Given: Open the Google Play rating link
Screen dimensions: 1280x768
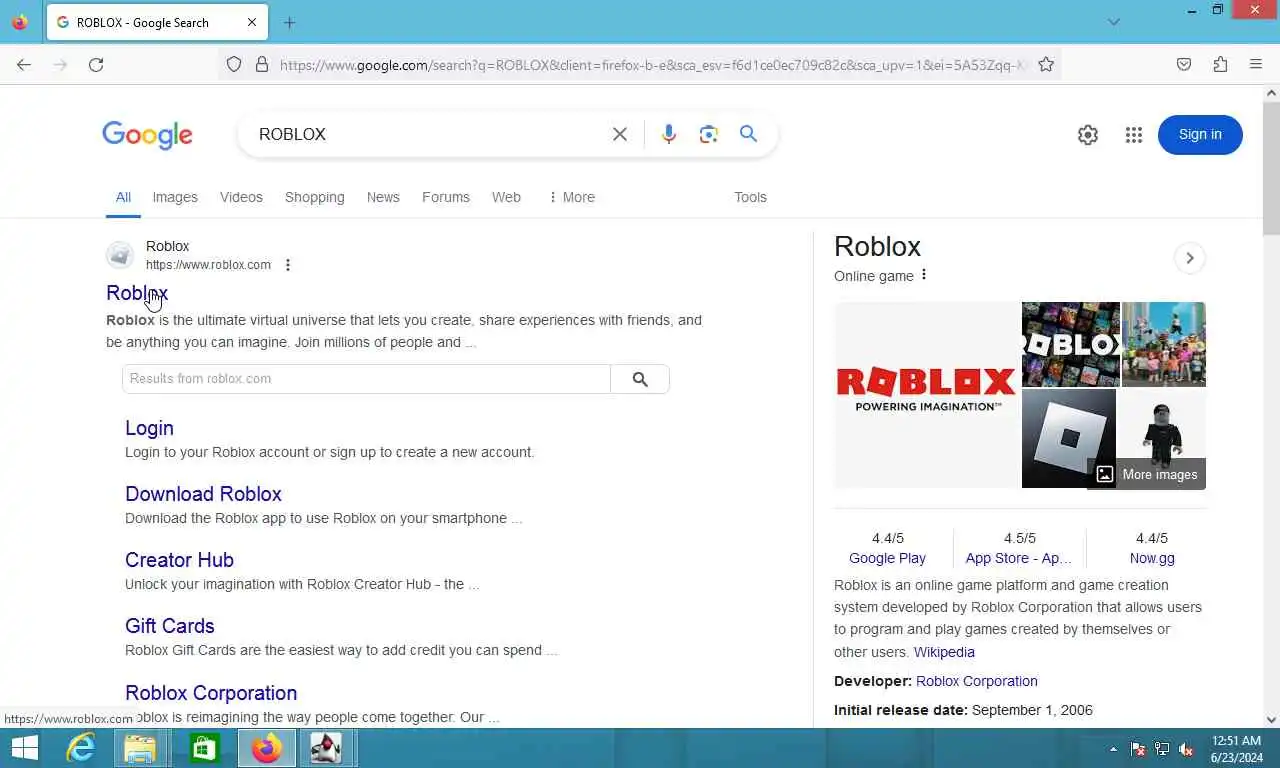Looking at the screenshot, I should click(x=887, y=559).
